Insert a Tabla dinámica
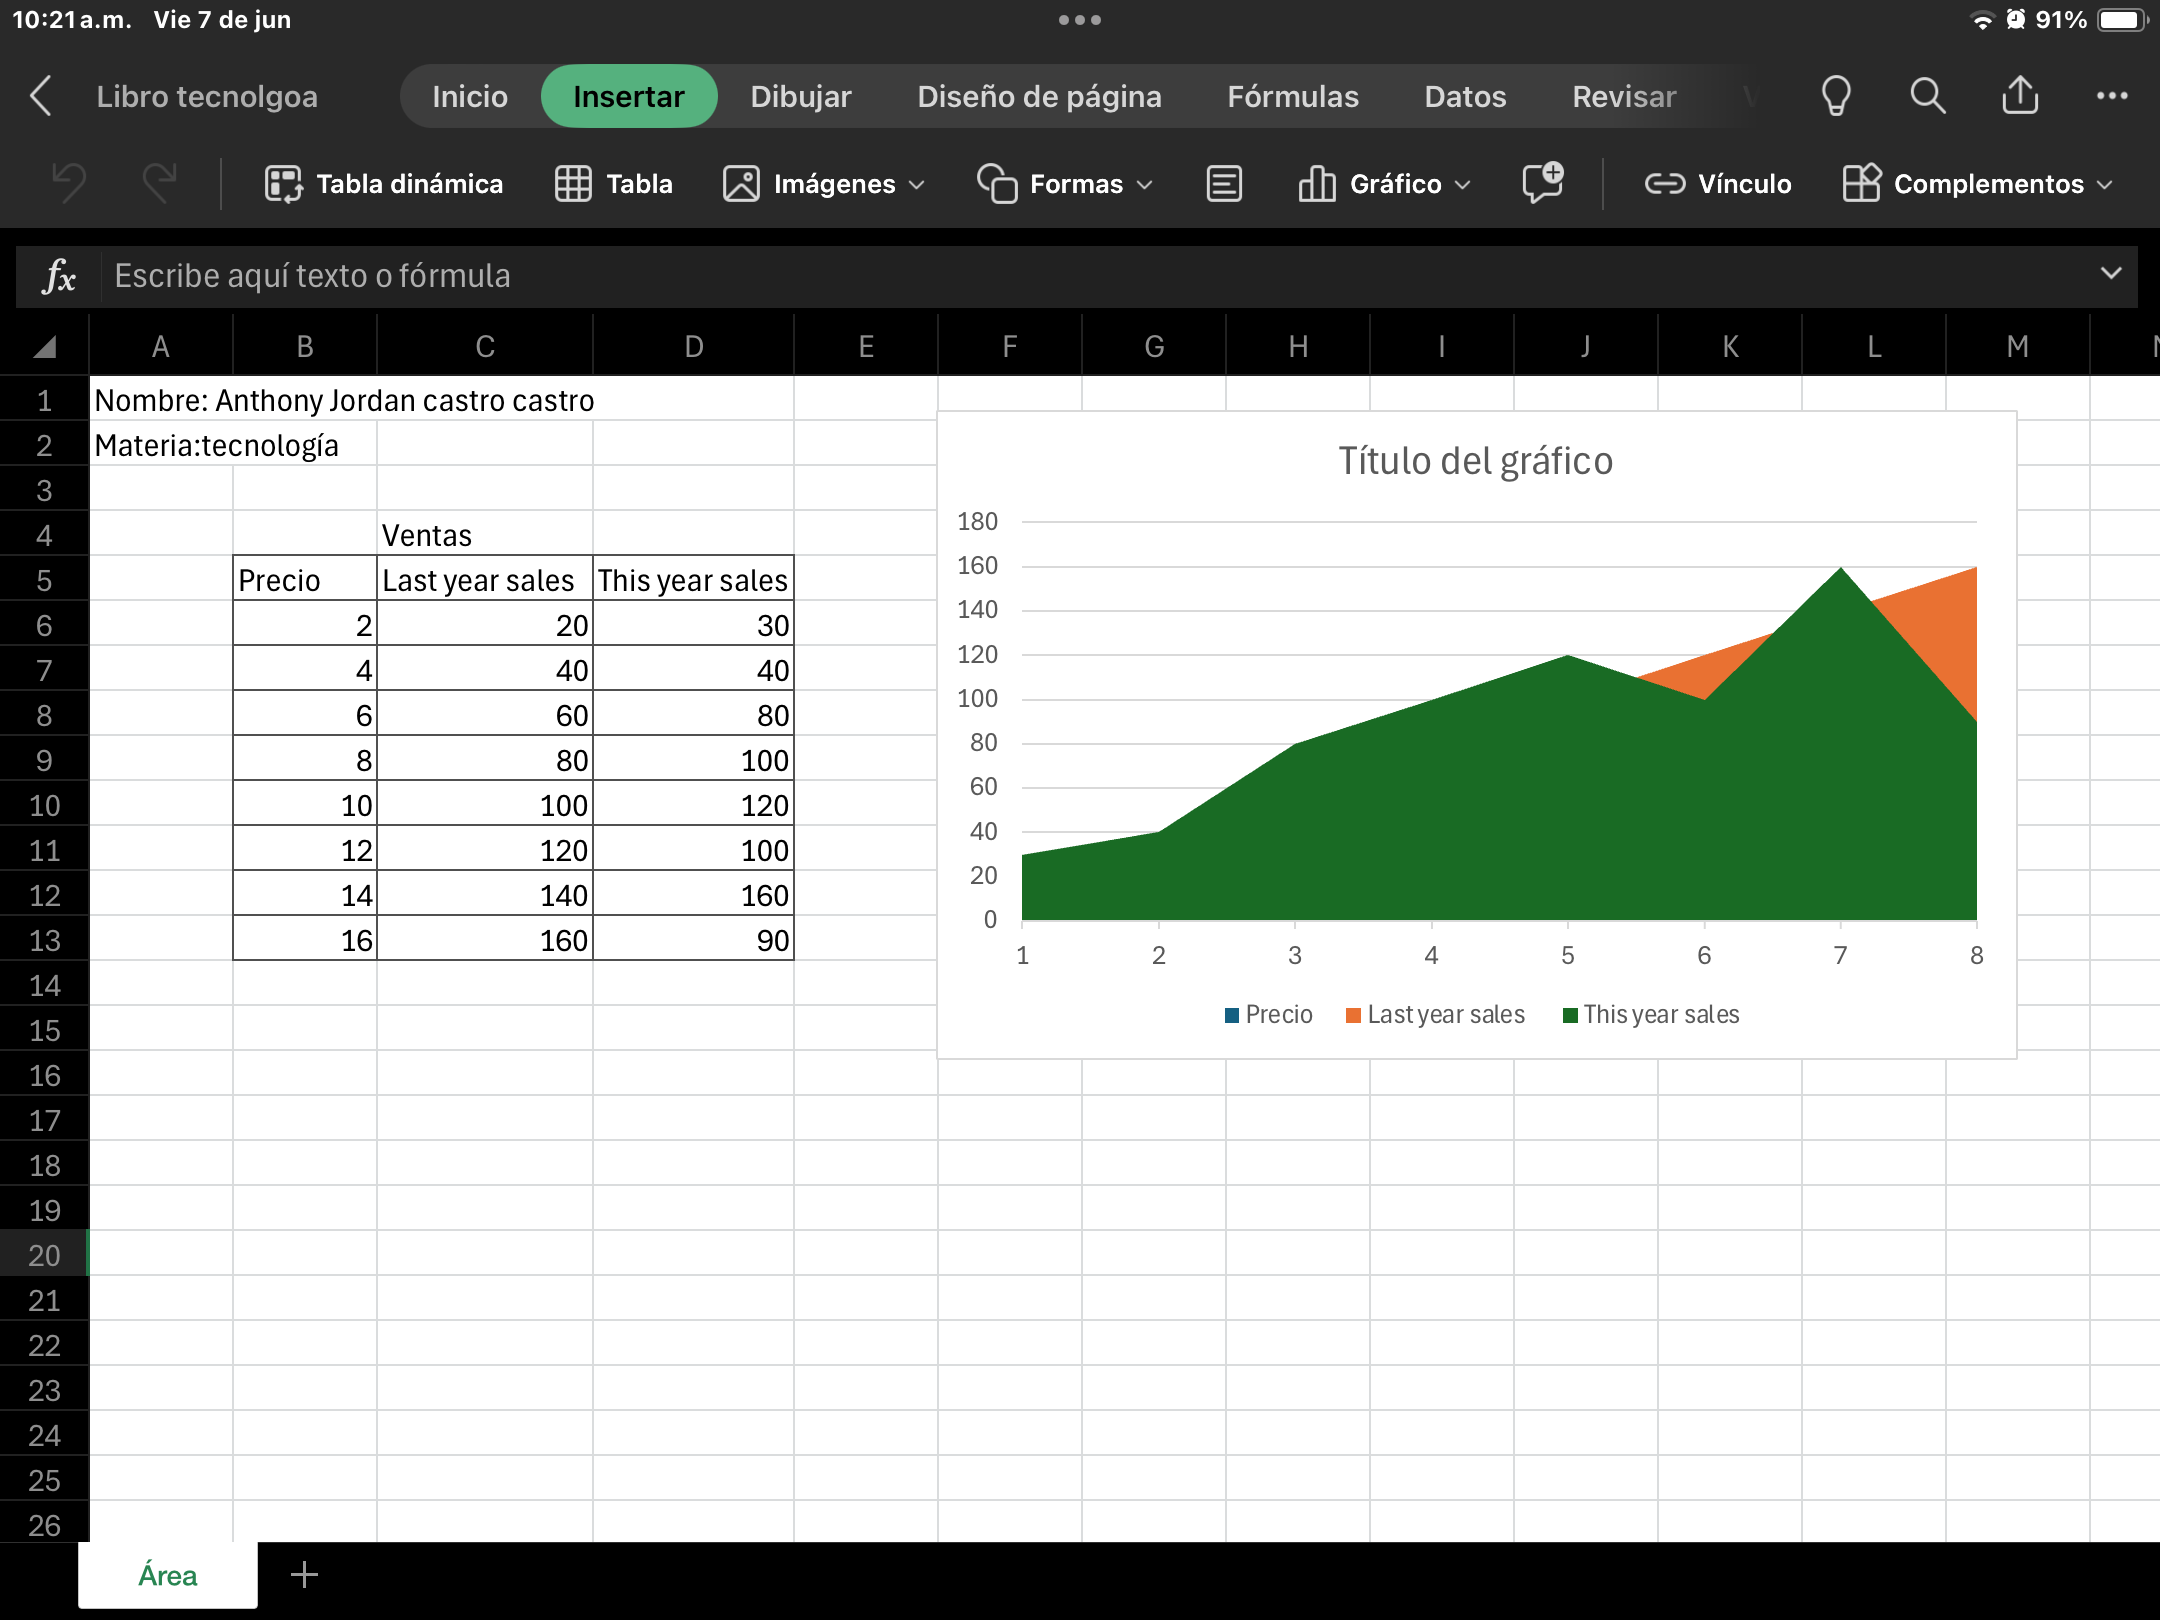The width and height of the screenshot is (2160, 1620). pyautogui.click(x=384, y=184)
